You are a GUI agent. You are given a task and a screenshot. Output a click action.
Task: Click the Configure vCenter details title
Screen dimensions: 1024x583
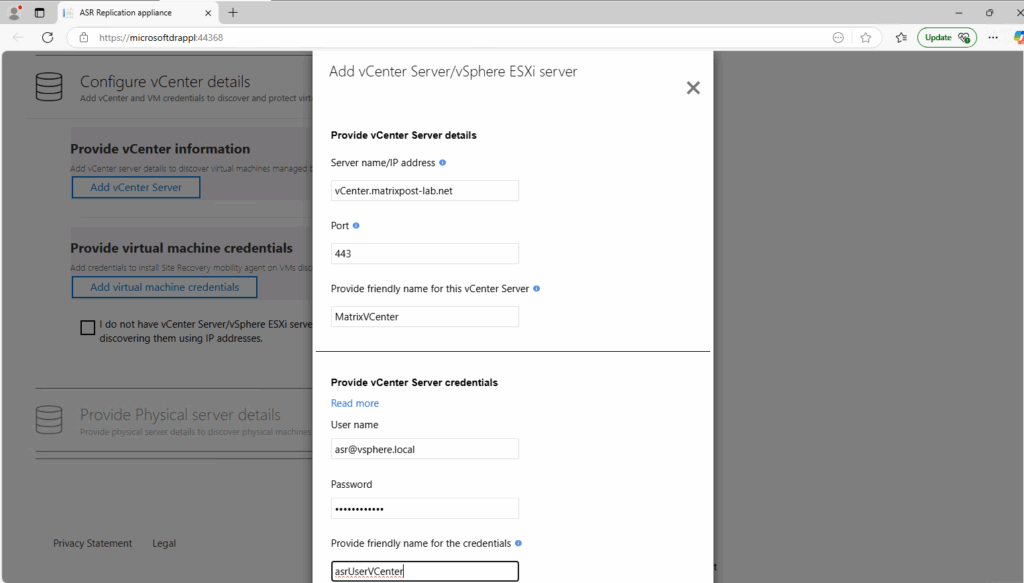(x=165, y=82)
